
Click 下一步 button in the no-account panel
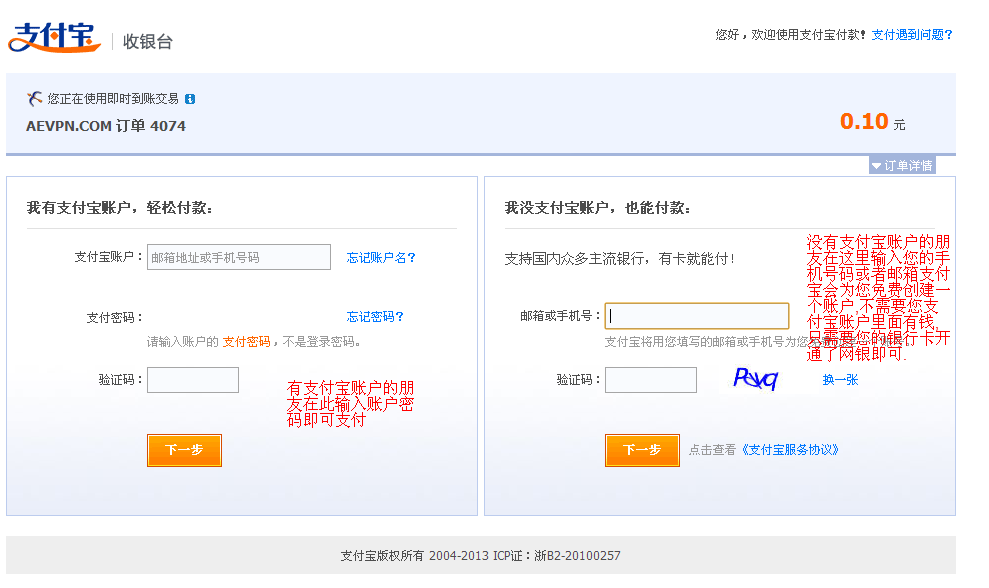coord(642,450)
